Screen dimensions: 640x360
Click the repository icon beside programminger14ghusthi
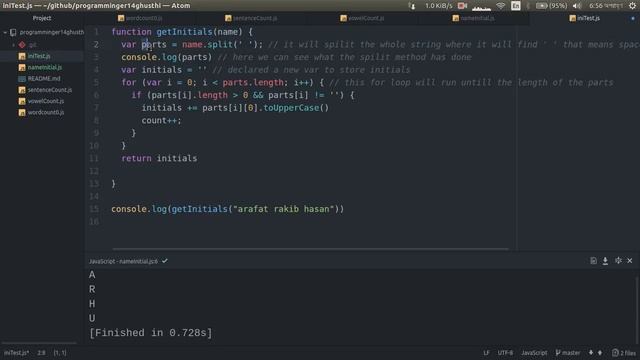(13, 32)
